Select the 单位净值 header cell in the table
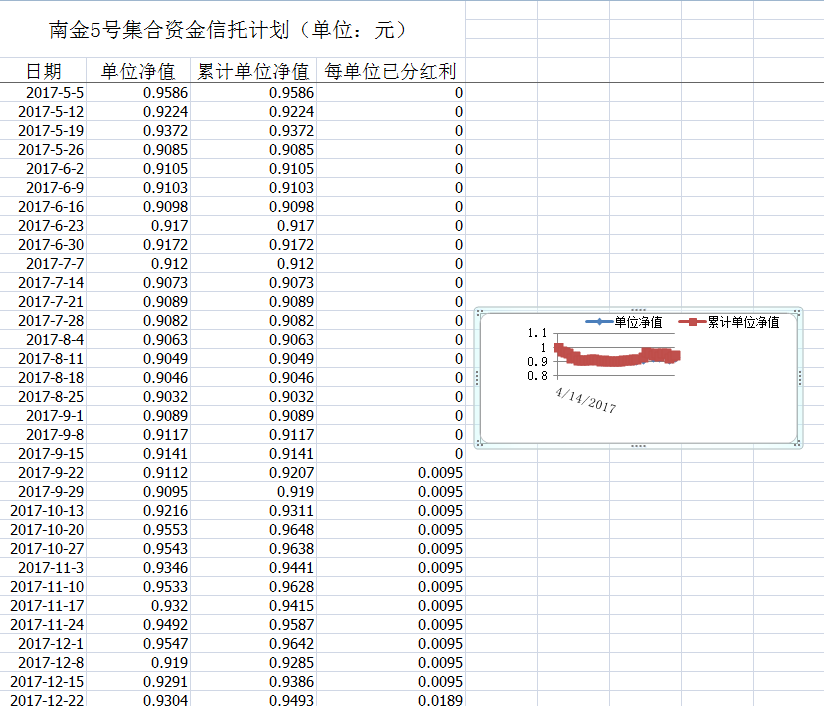This screenshot has width=824, height=706. [138, 71]
